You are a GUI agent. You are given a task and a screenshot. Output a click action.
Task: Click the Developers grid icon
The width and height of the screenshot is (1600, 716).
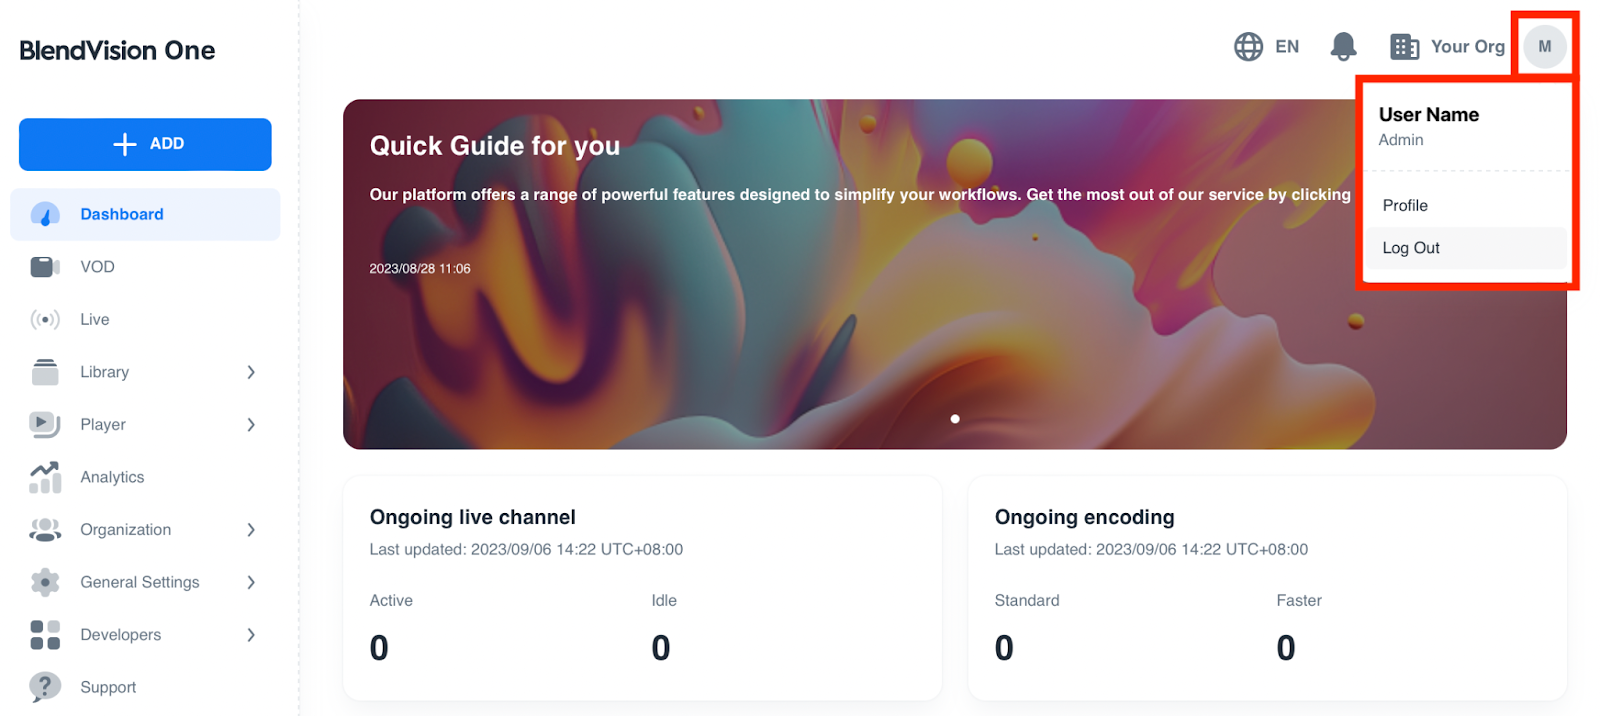pos(45,635)
